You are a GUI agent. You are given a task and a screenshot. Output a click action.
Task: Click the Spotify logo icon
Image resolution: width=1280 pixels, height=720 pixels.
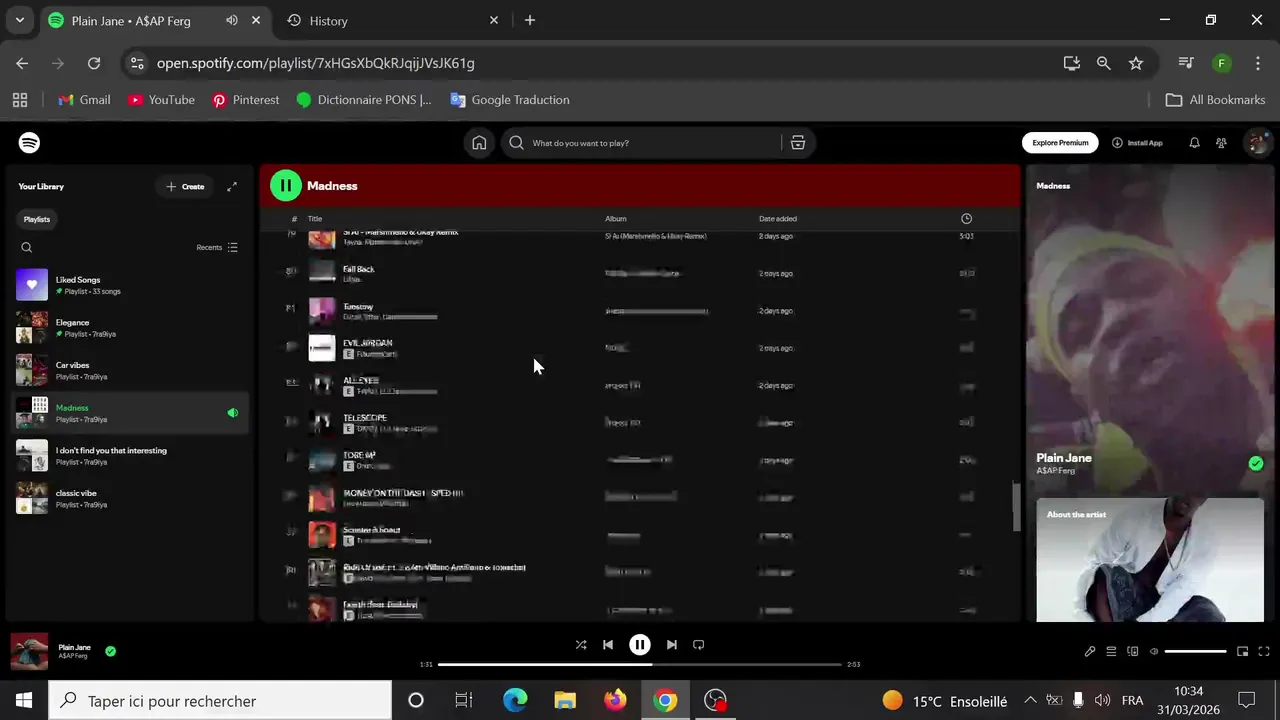(30, 143)
